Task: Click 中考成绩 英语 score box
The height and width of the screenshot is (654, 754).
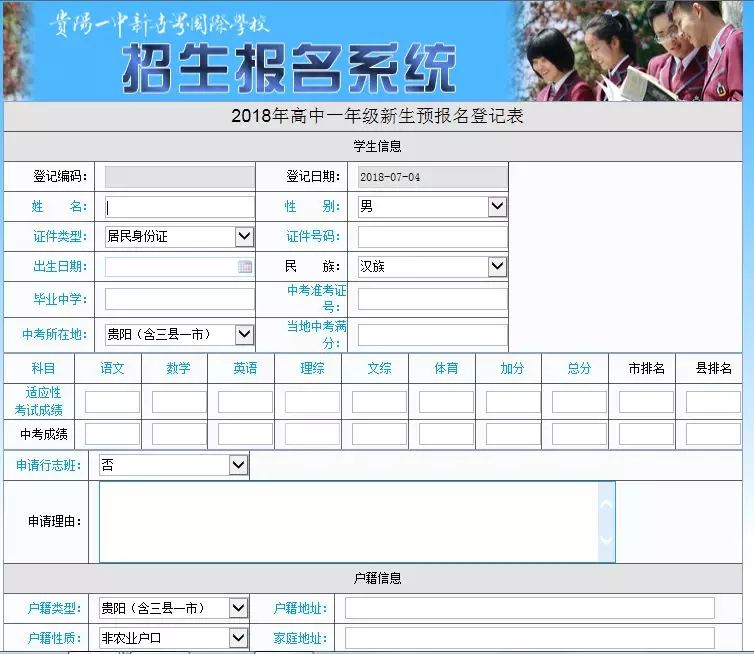Action: tap(245, 434)
